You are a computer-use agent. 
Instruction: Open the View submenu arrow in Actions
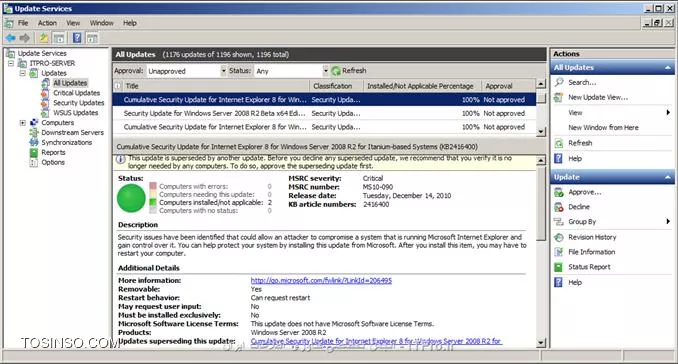coord(668,112)
